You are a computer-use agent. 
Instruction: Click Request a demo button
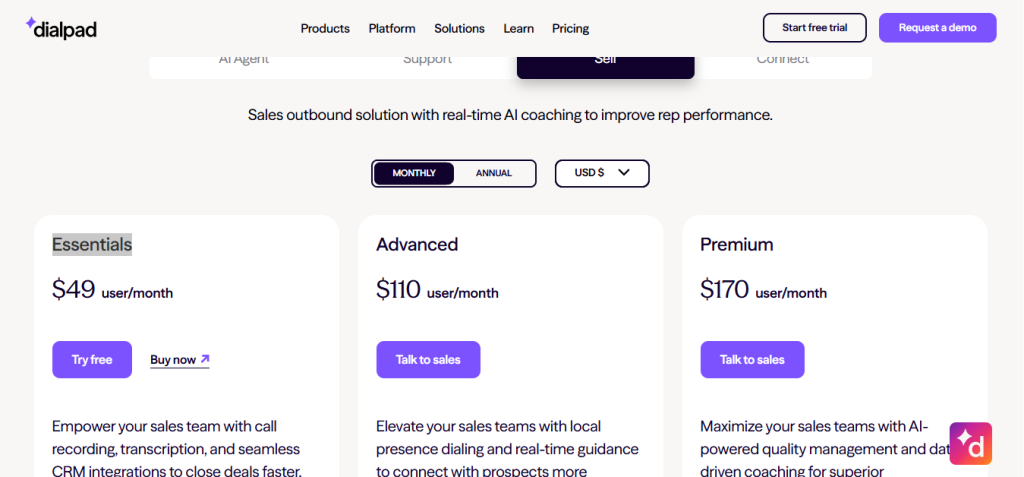point(937,28)
